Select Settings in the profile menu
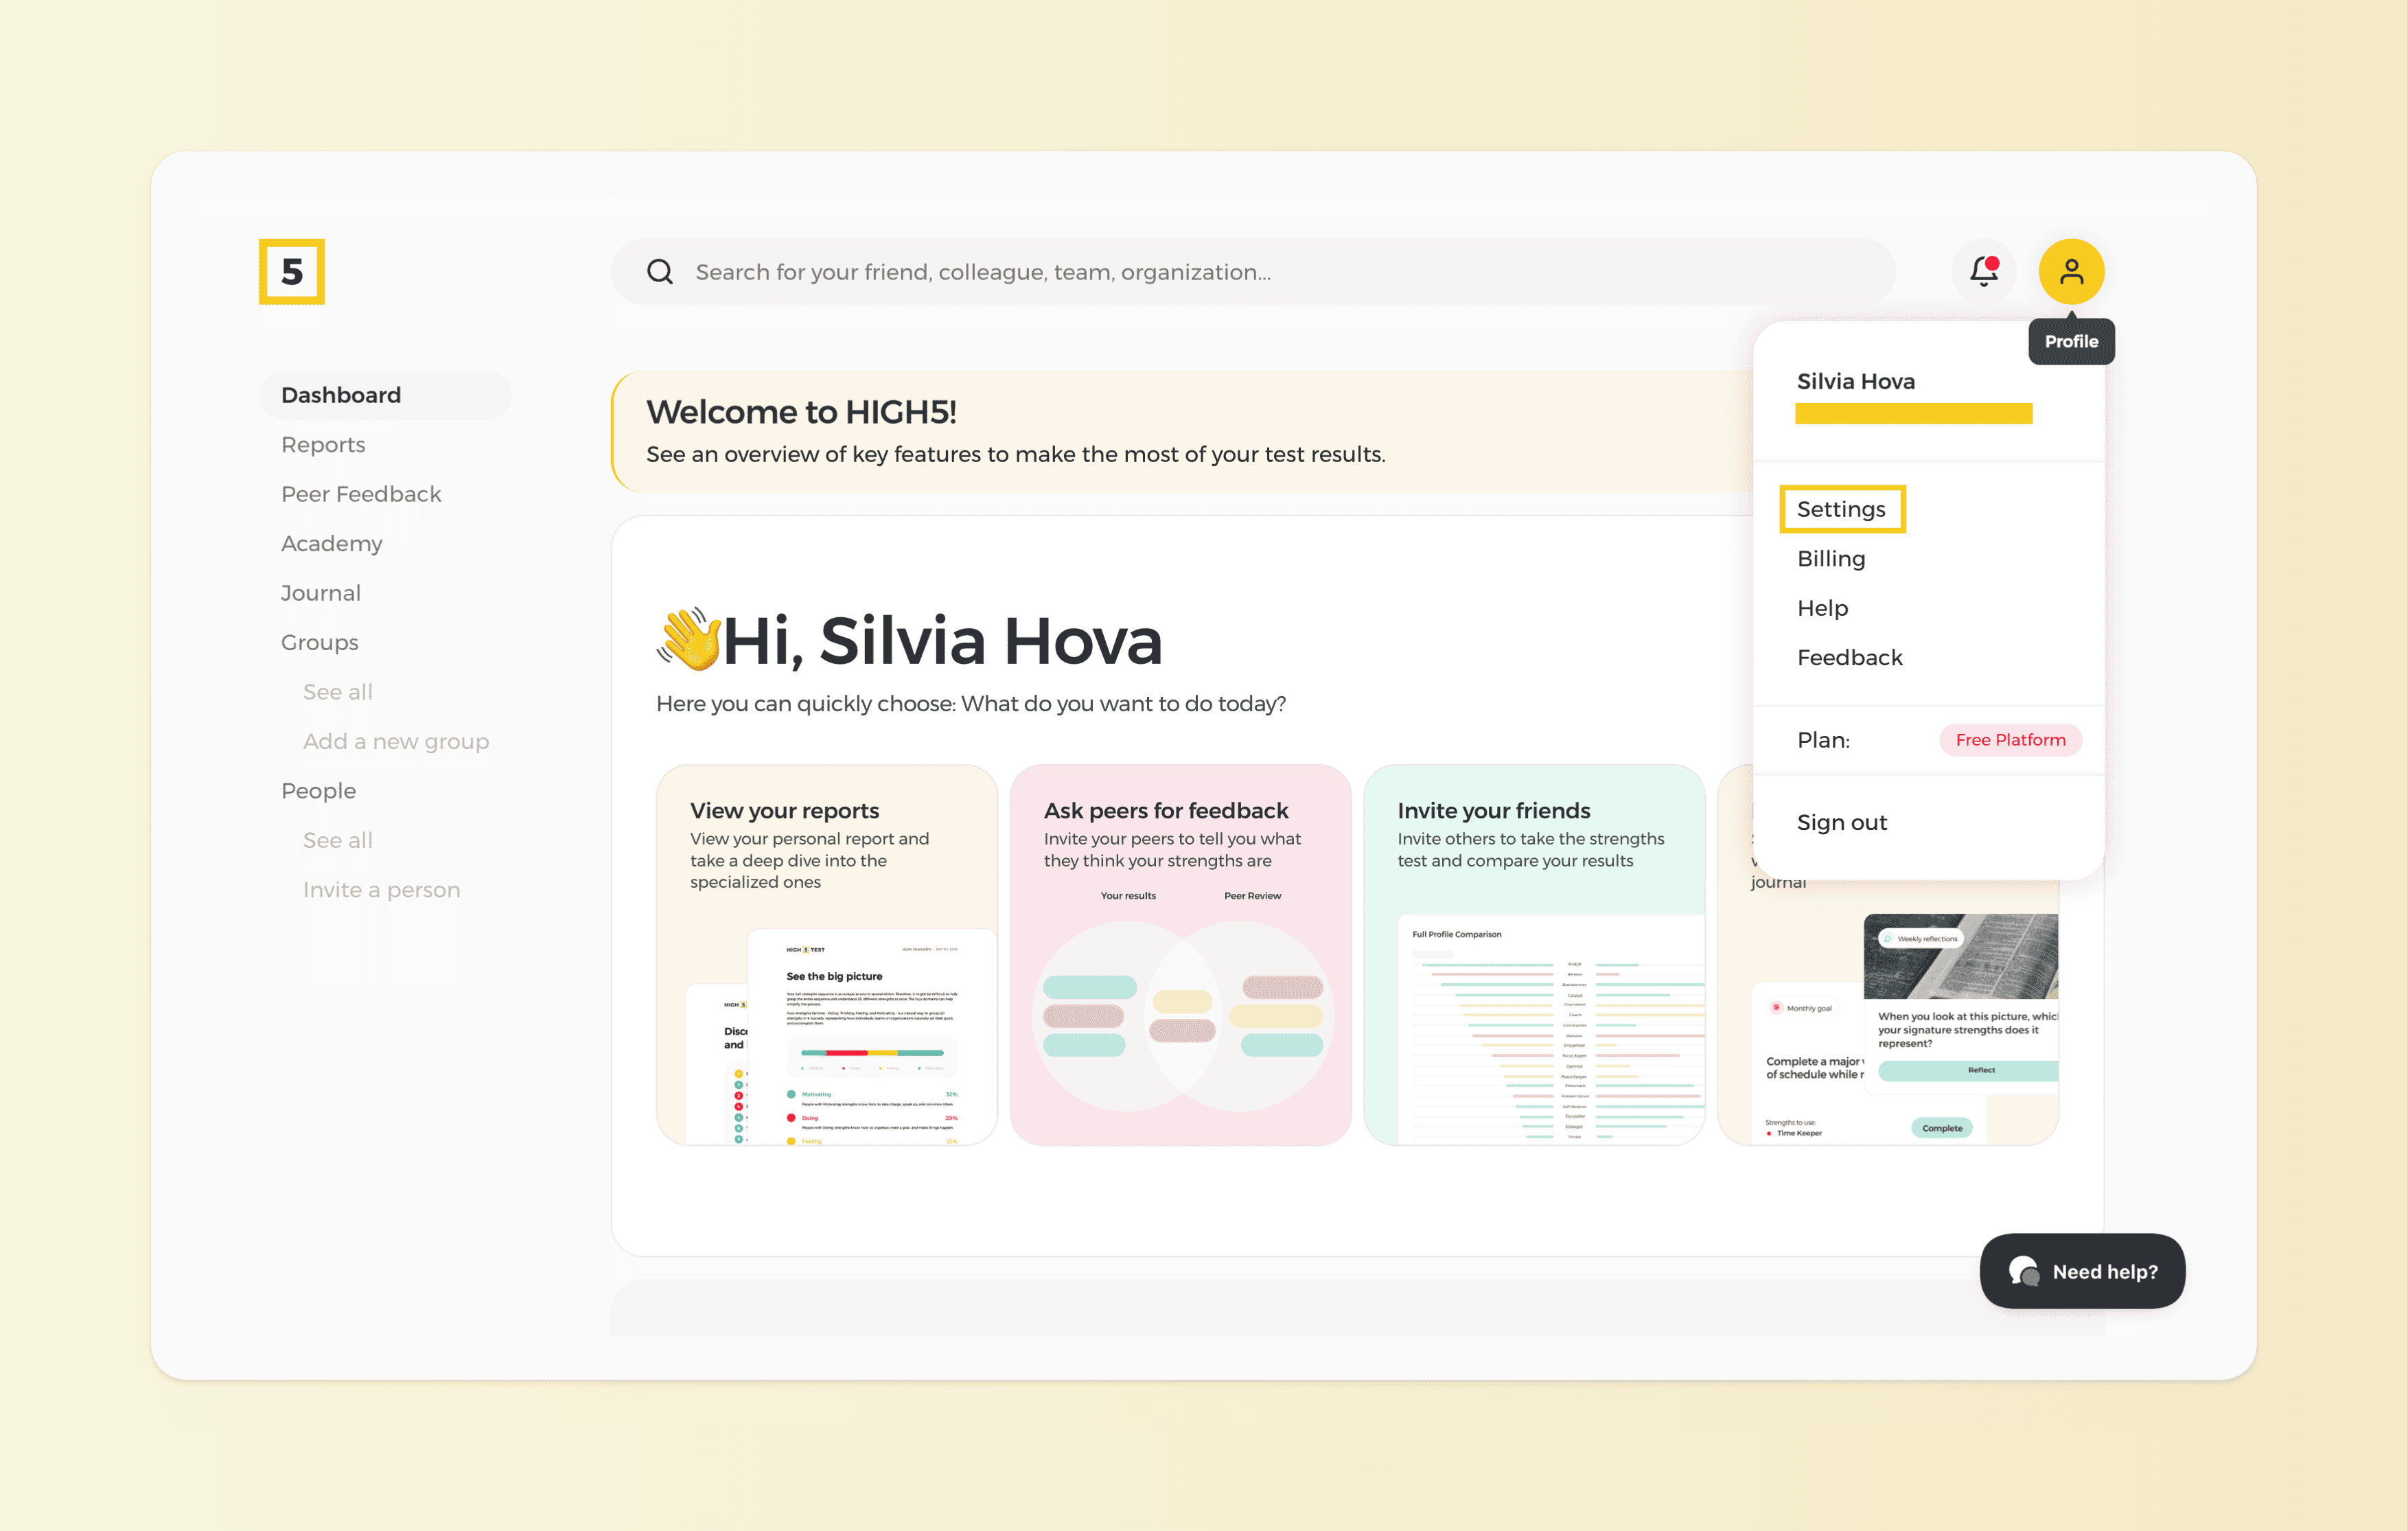 point(1842,509)
